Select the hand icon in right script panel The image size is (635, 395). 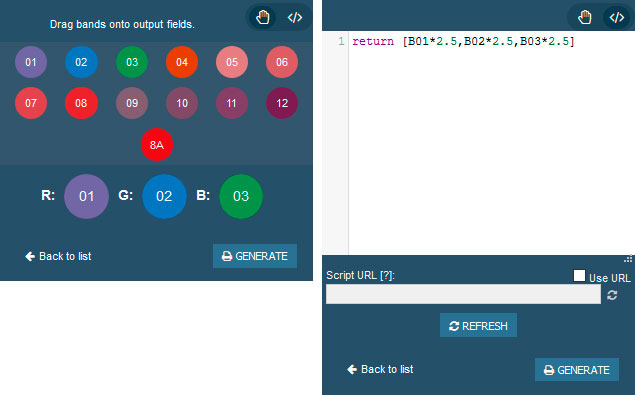[x=584, y=17]
